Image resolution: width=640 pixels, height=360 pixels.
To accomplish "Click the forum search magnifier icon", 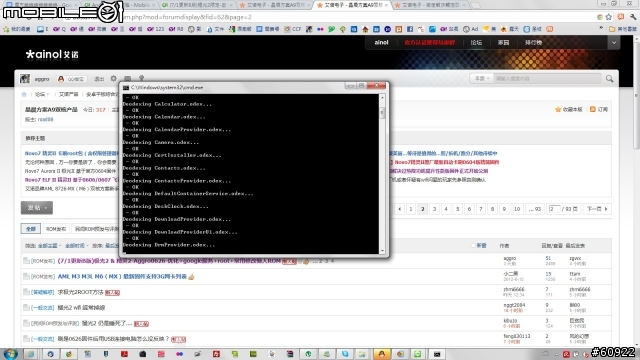I will click(x=609, y=79).
